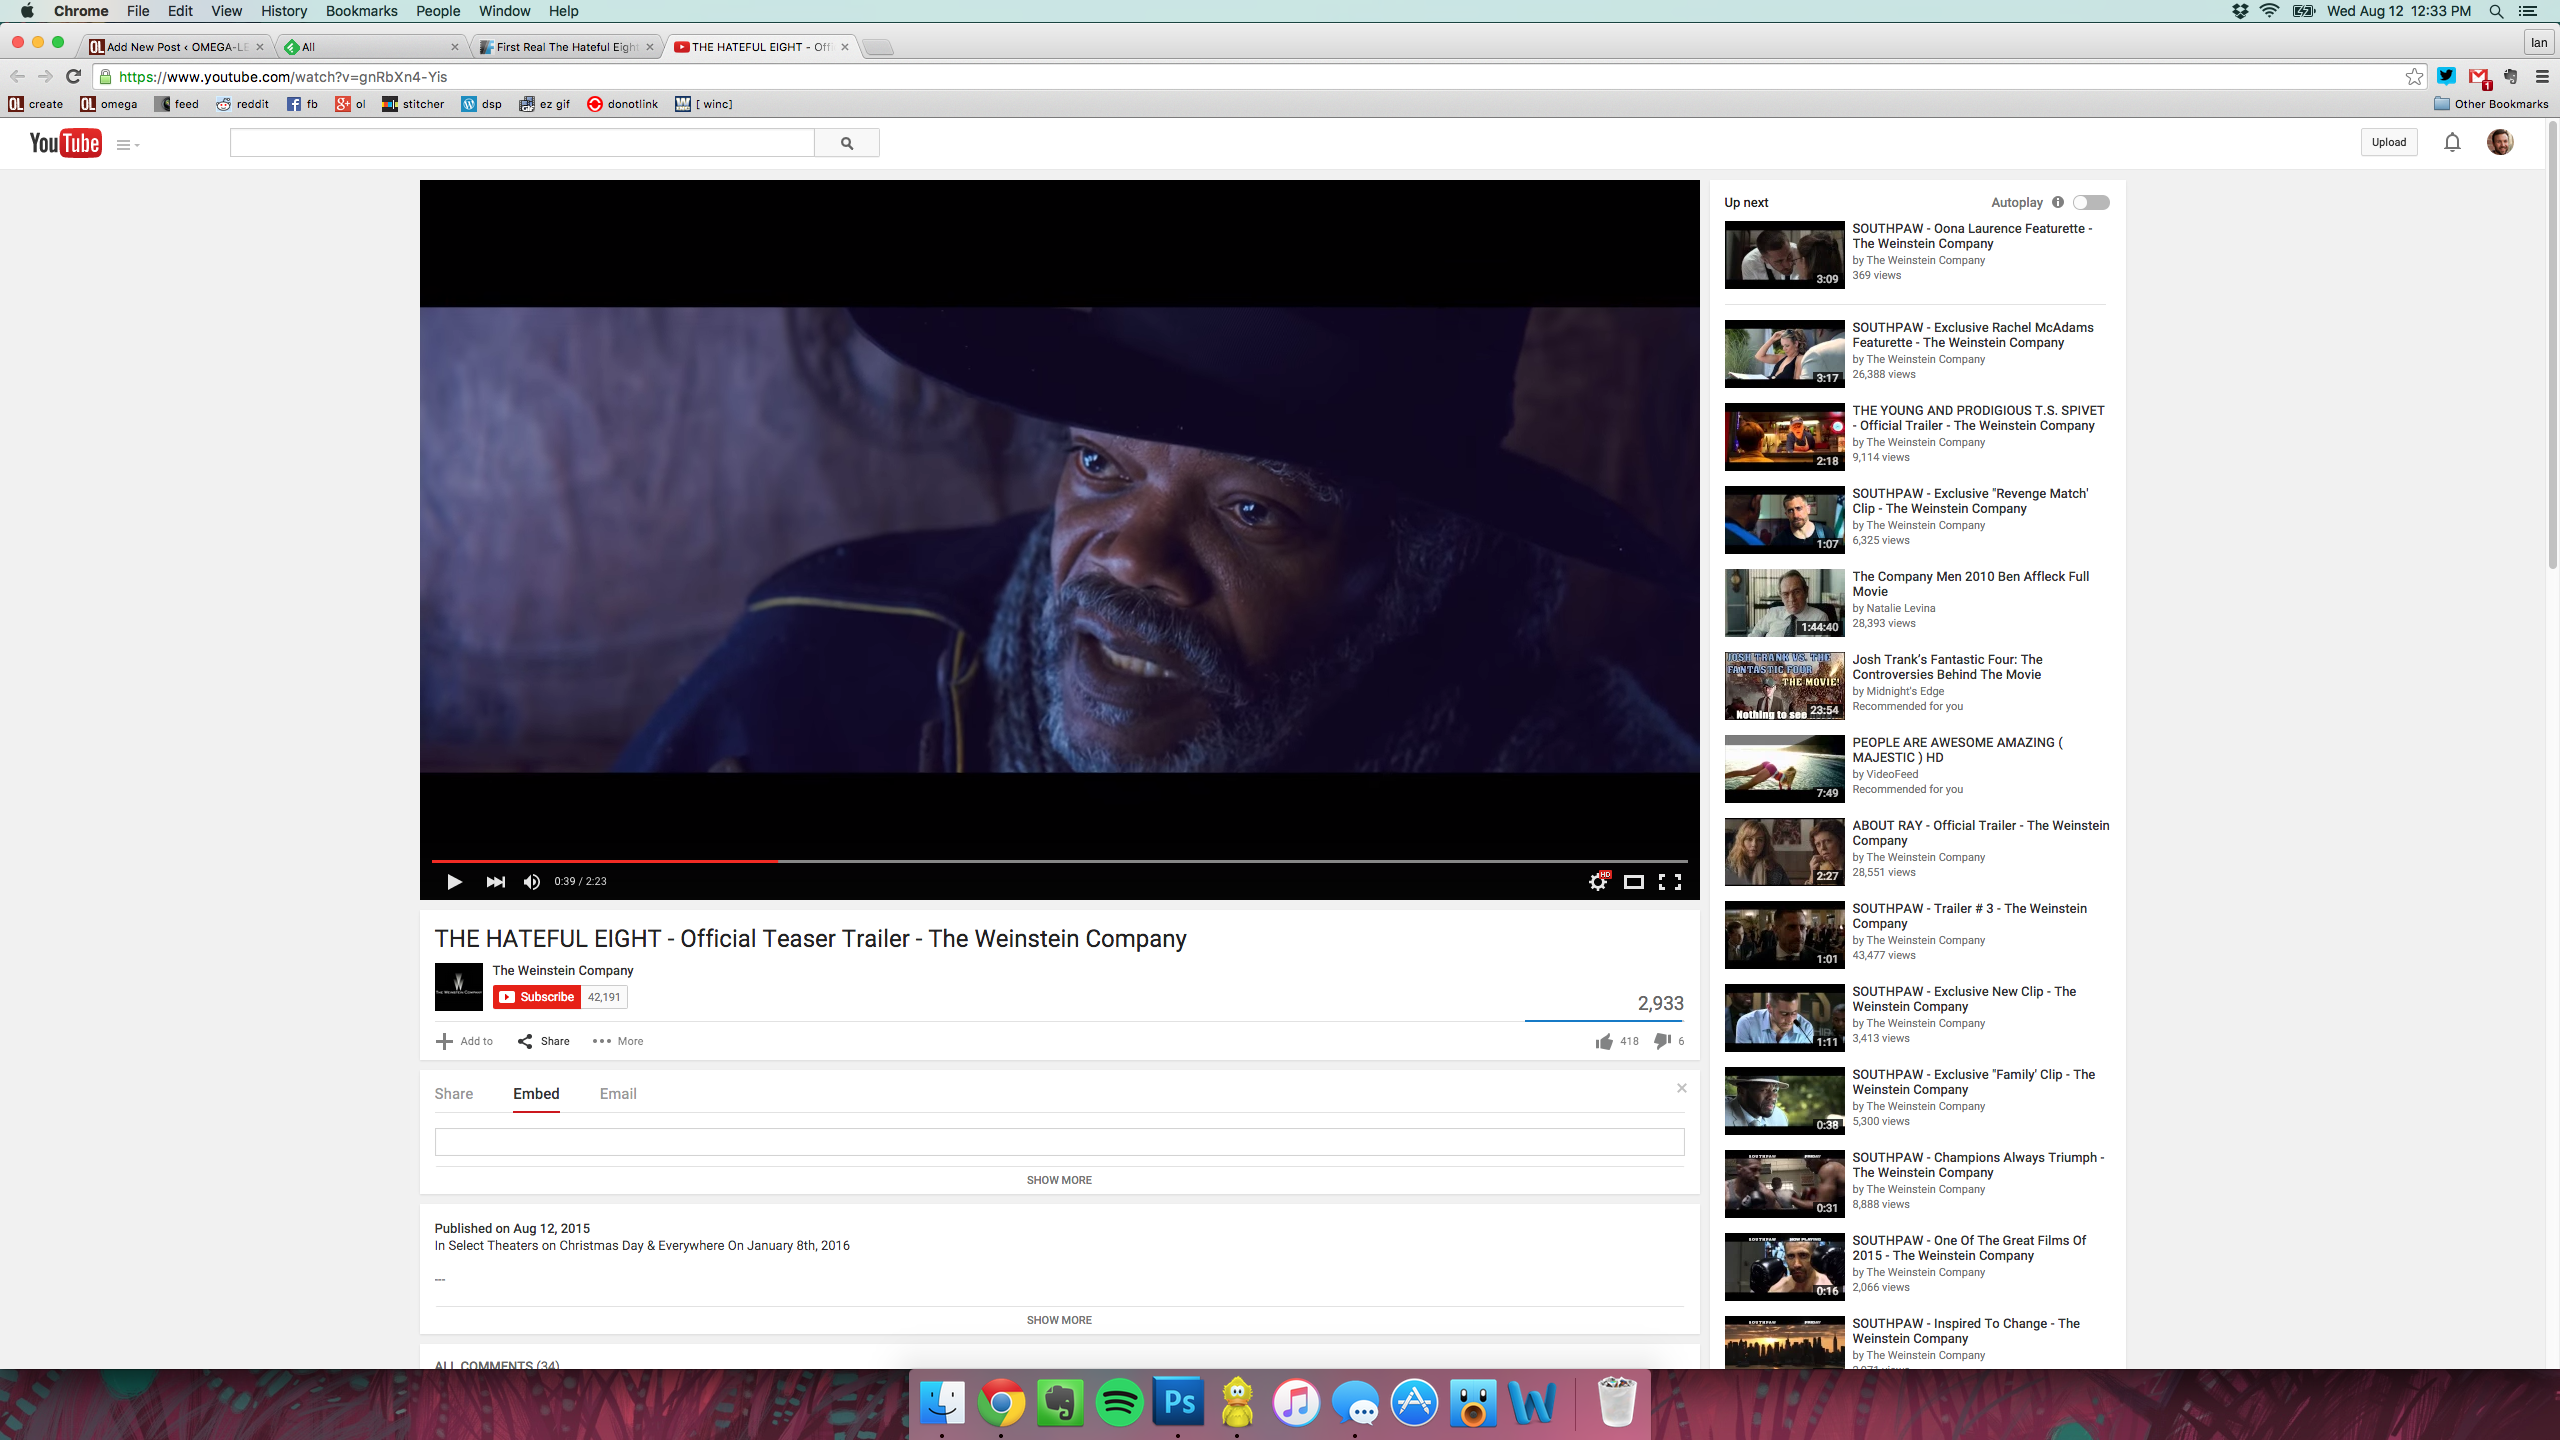Select the Embed tab

pyautogui.click(x=536, y=1094)
